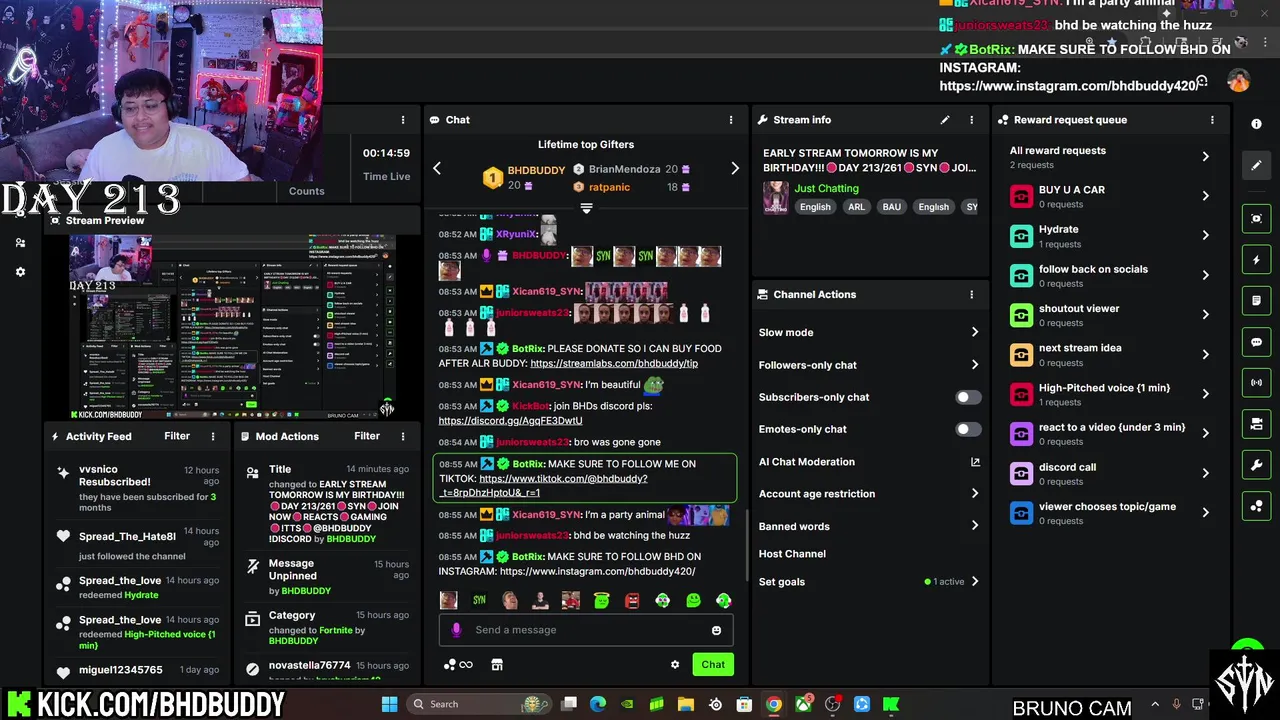Open Xbox app in taskbar
This screenshot has width=1280, height=720.
click(803, 704)
